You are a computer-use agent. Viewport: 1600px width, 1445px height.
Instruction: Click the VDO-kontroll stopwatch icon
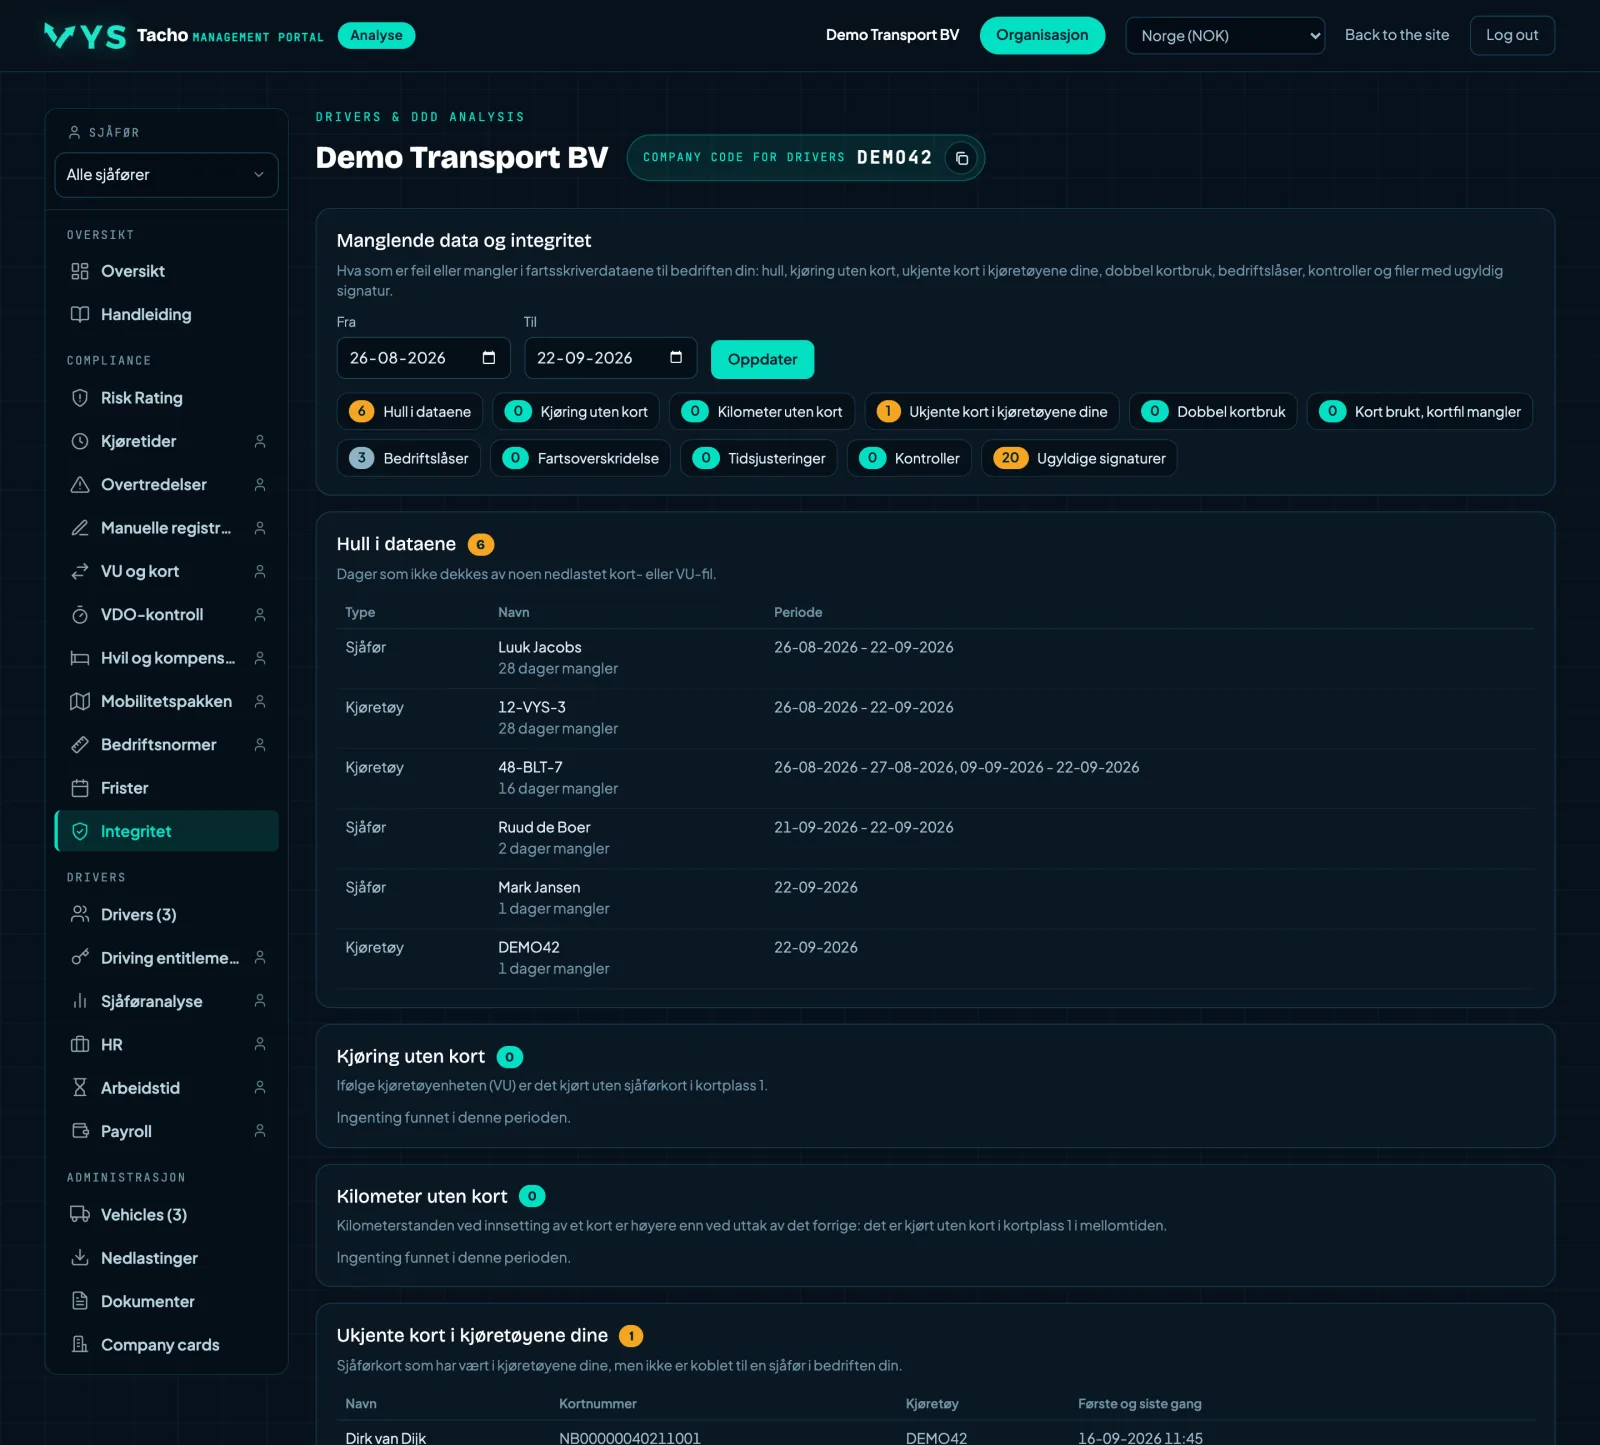80,614
